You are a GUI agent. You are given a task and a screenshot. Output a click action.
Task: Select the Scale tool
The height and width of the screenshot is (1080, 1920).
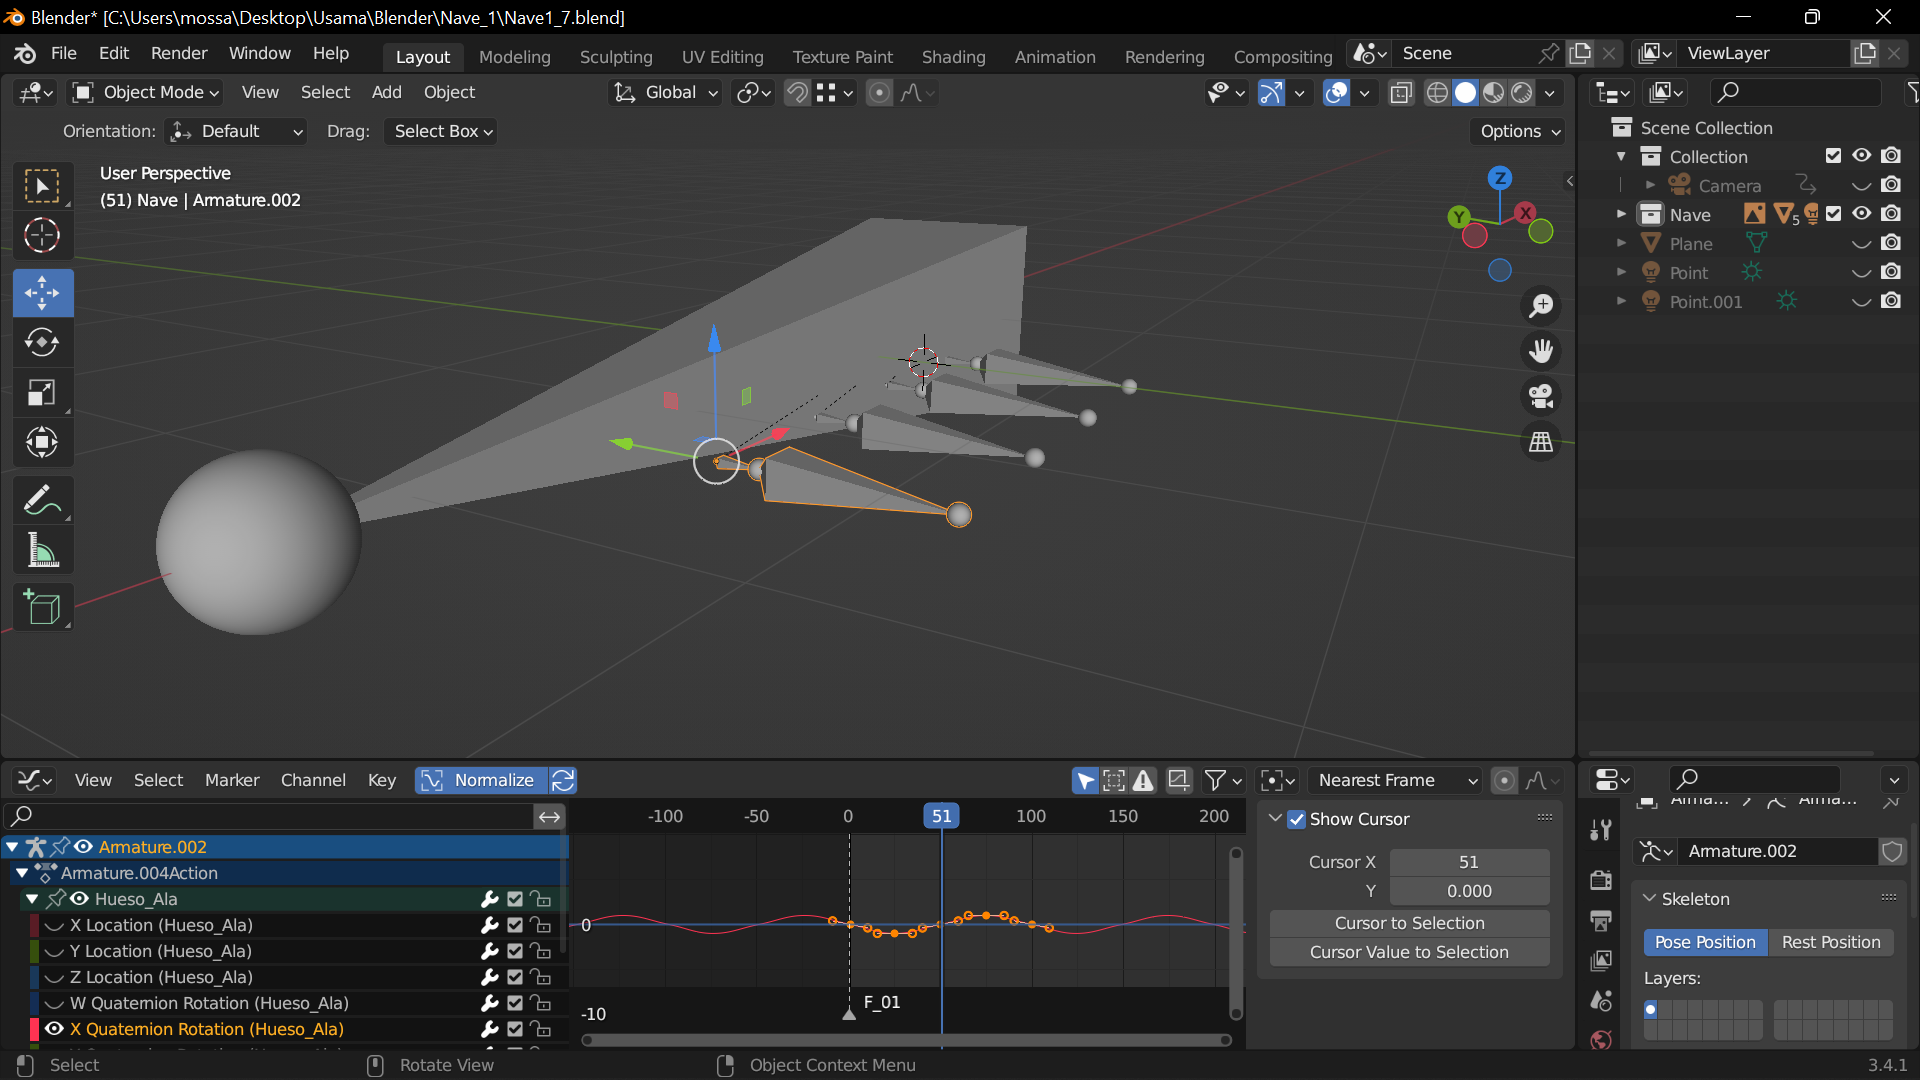point(42,393)
